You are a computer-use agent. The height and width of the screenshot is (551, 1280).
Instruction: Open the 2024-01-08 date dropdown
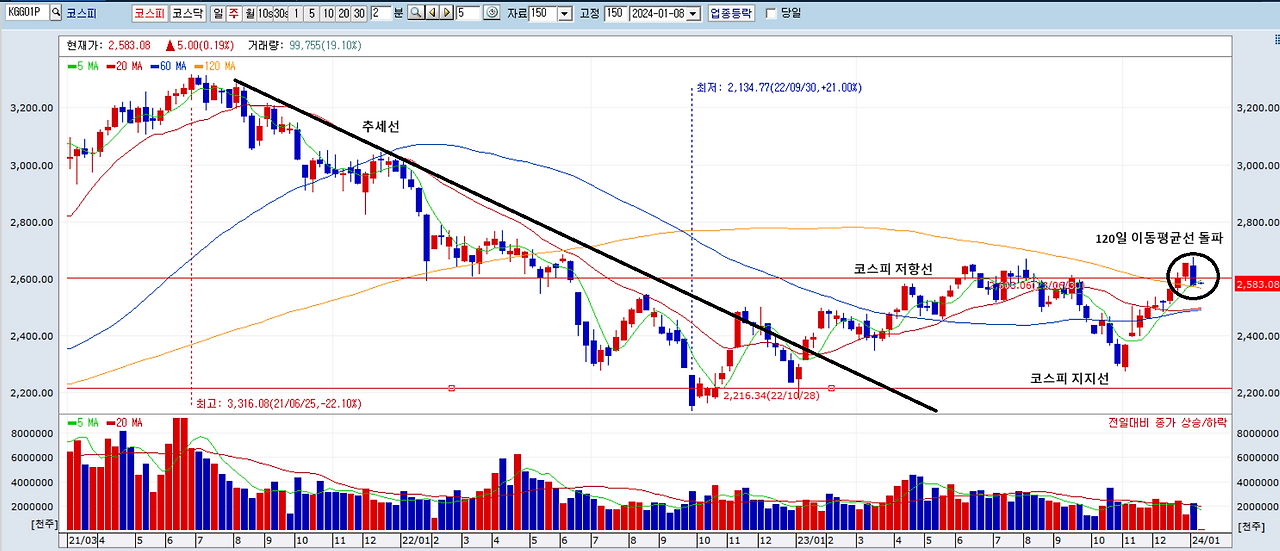(x=694, y=13)
